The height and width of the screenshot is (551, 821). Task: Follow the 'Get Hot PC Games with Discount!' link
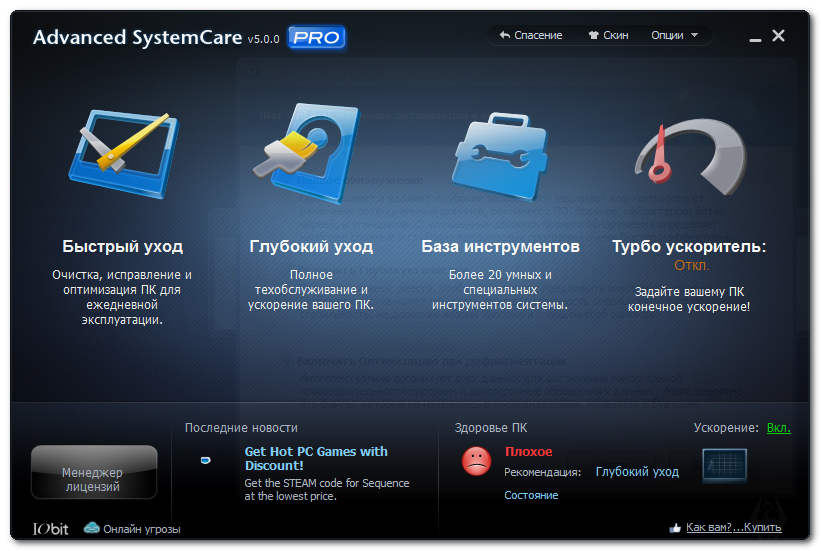tap(316, 458)
